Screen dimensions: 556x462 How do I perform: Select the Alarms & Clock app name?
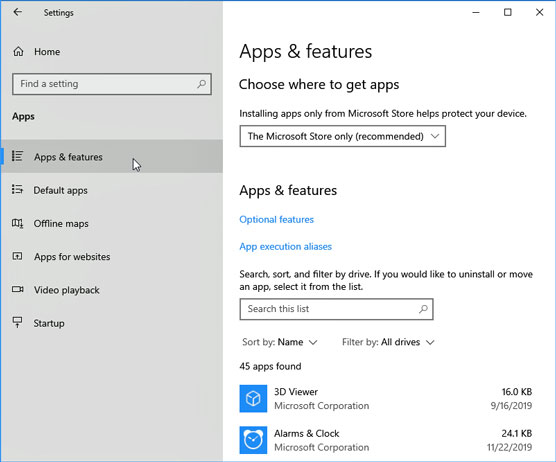(x=306, y=433)
